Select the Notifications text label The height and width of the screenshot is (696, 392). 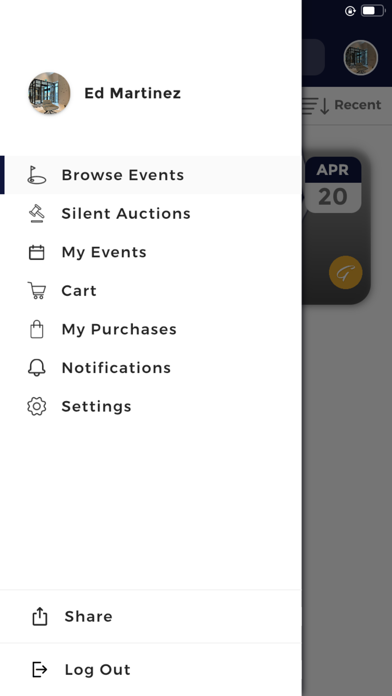pos(116,368)
